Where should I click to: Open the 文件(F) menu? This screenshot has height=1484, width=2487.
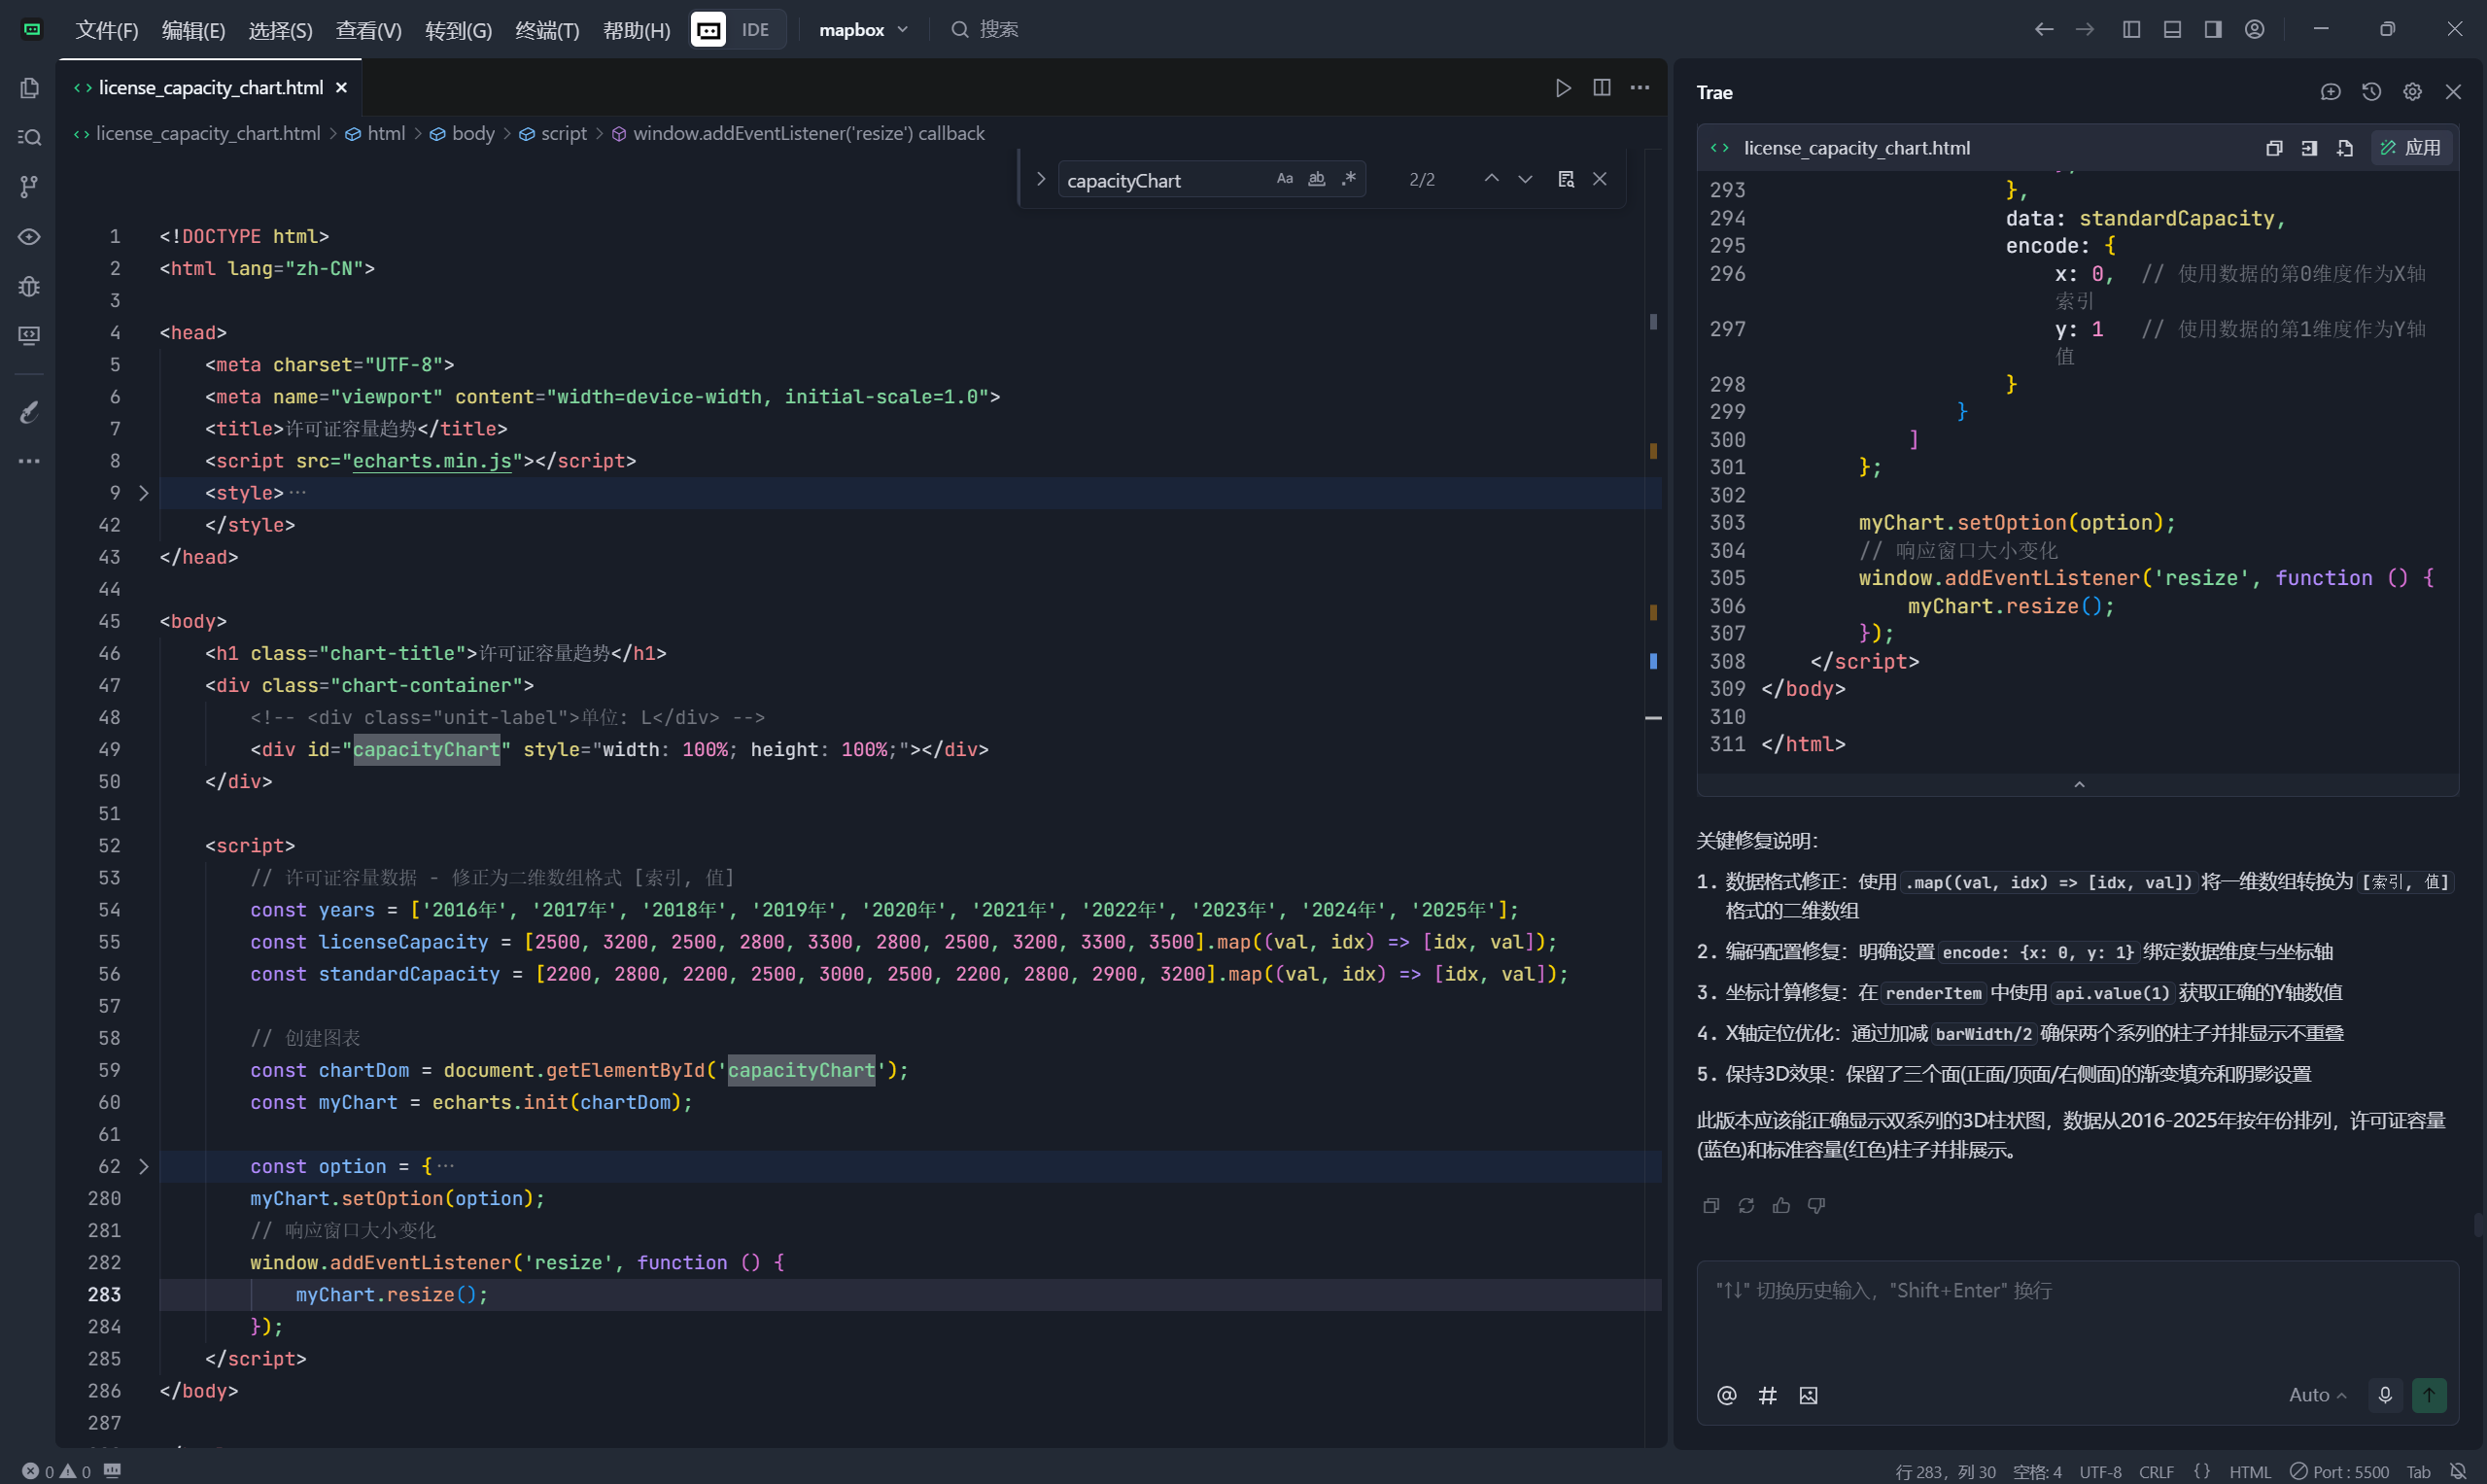click(x=106, y=30)
